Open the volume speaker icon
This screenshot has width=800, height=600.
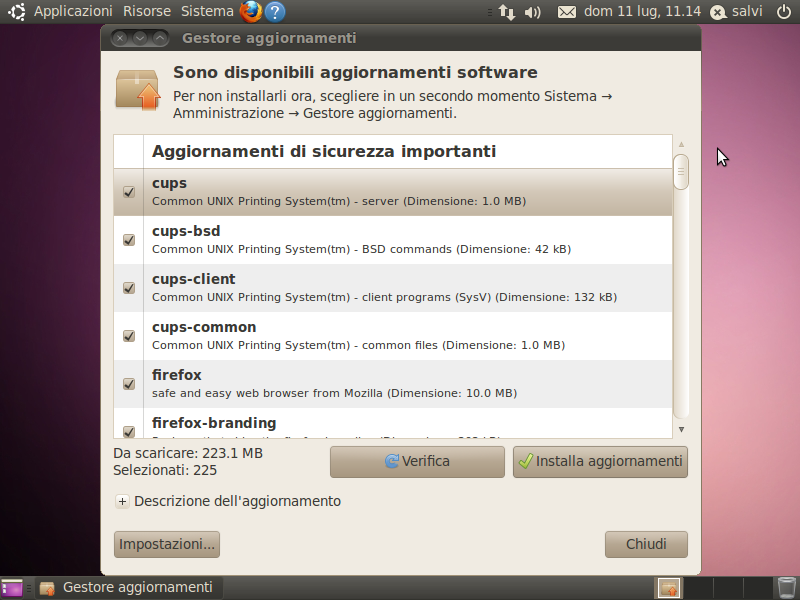(533, 12)
